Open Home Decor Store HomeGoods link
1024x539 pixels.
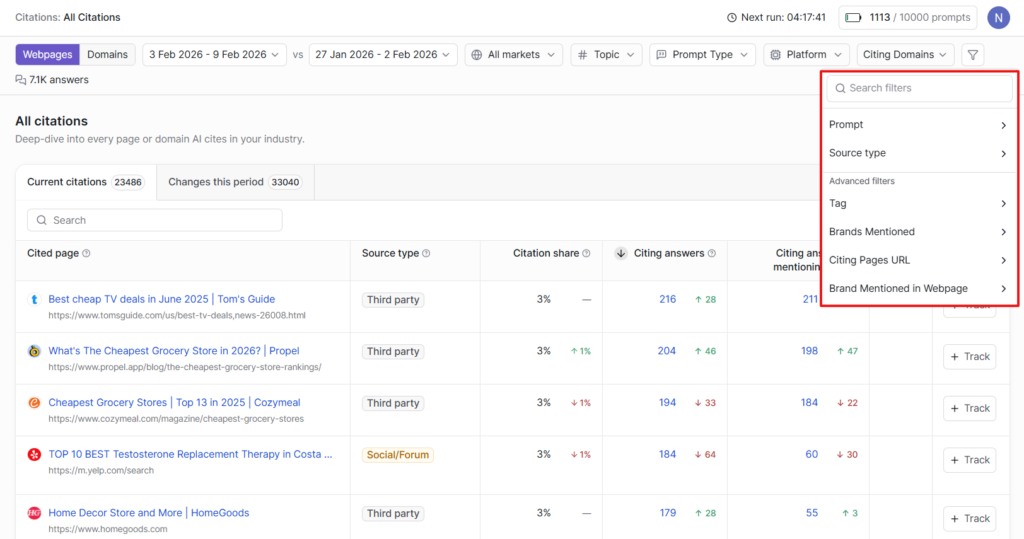tap(149, 513)
